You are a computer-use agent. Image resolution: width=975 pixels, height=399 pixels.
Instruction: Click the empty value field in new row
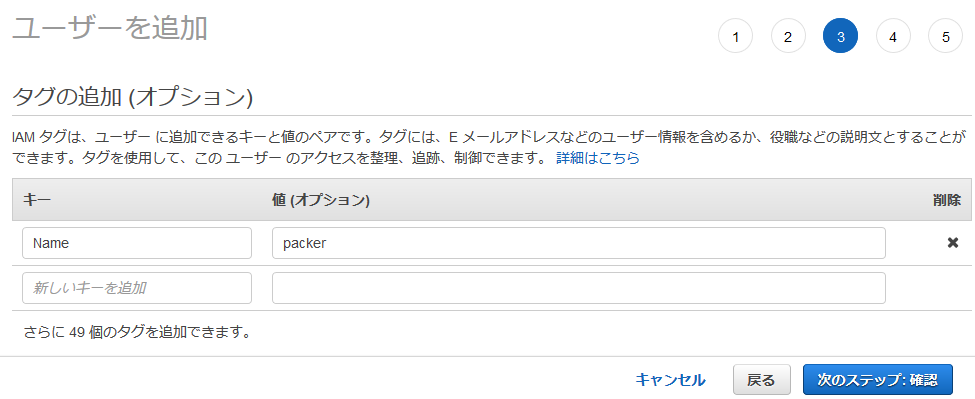(x=579, y=288)
